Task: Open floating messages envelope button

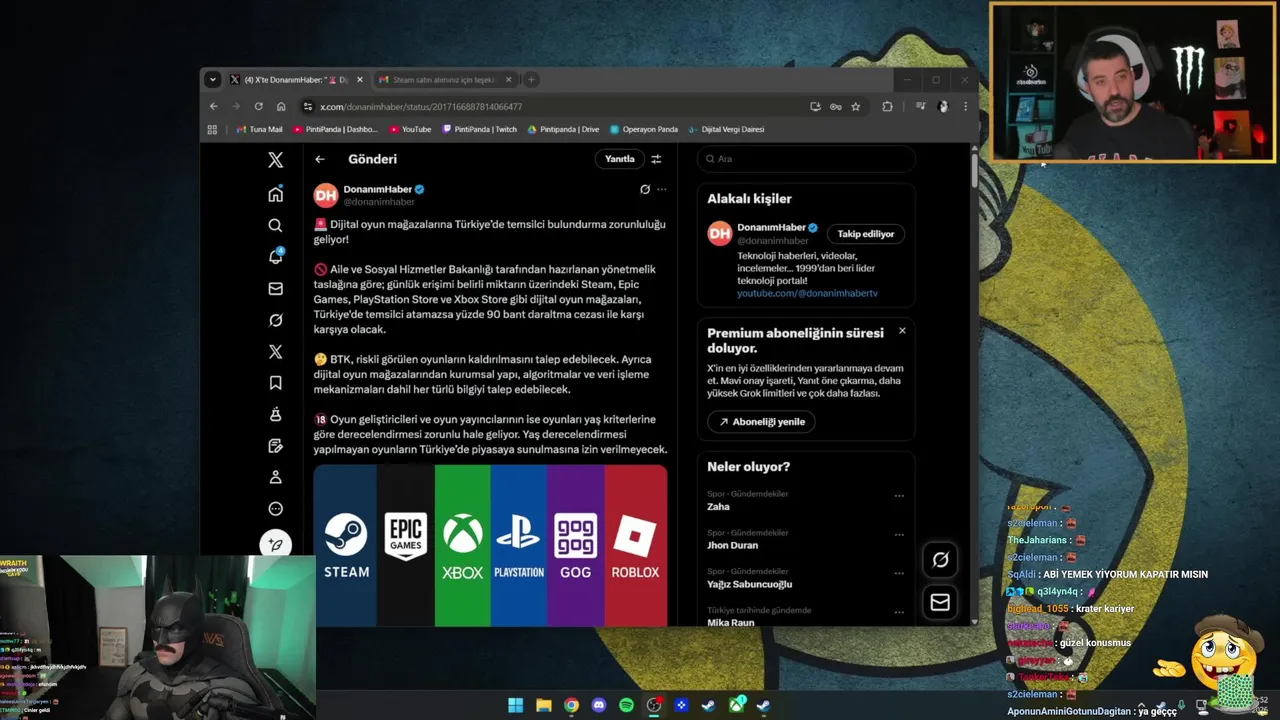Action: (940, 602)
